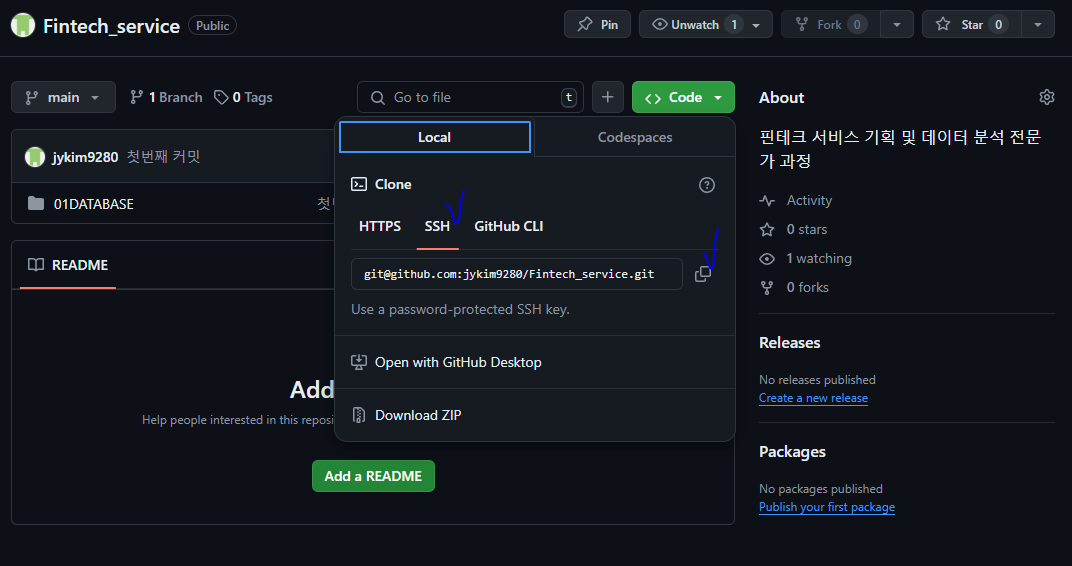This screenshot has height=566, width=1072.
Task: Click the GitHub Desktop download icon
Action: (359, 362)
